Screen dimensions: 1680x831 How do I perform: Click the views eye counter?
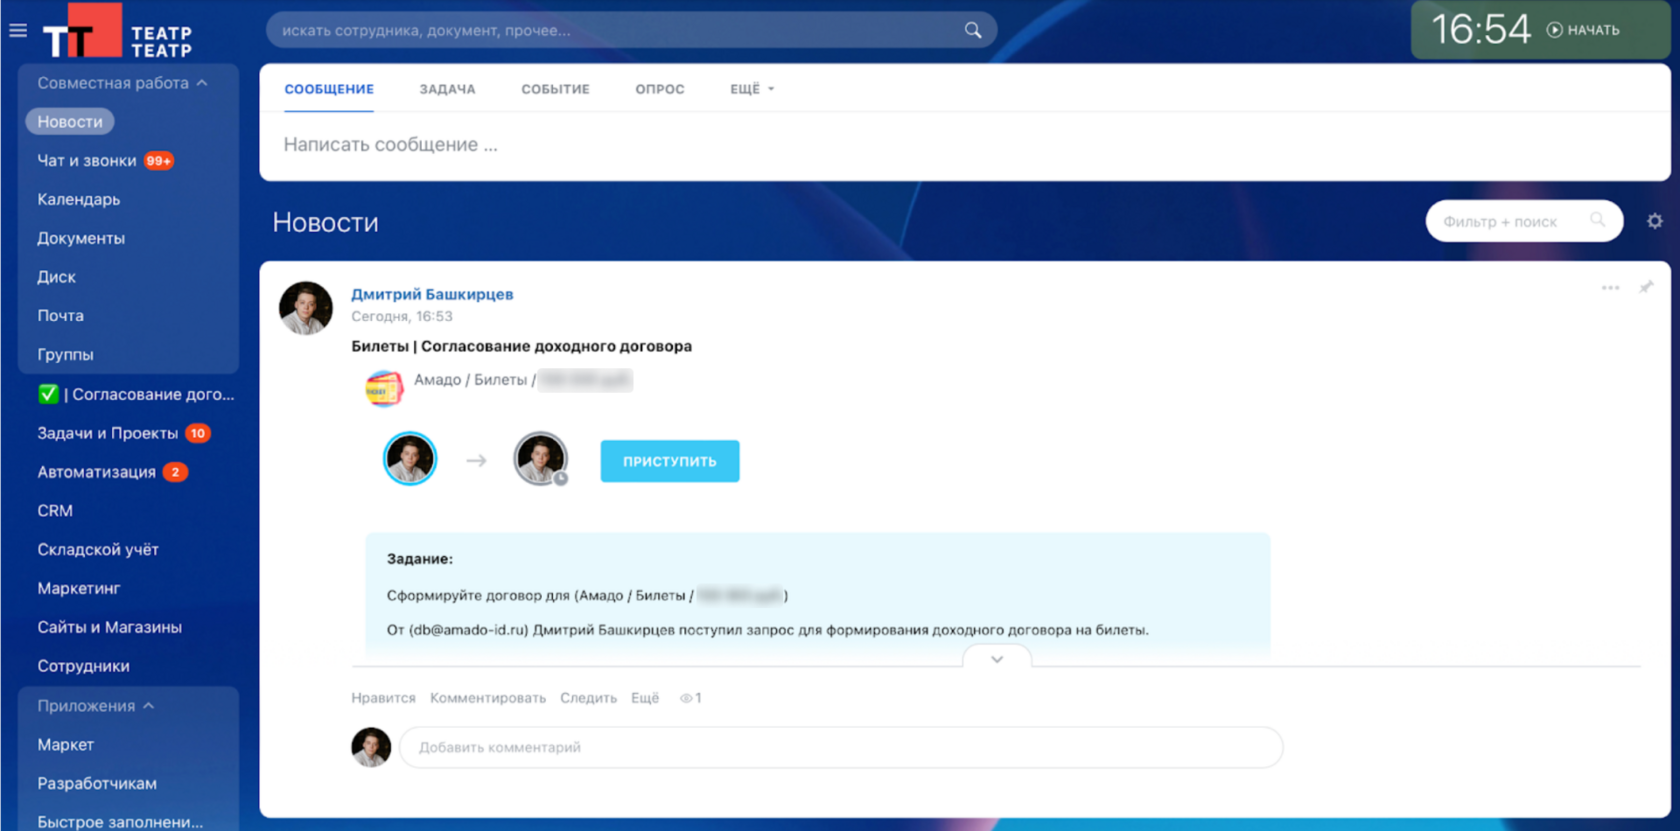(x=691, y=698)
